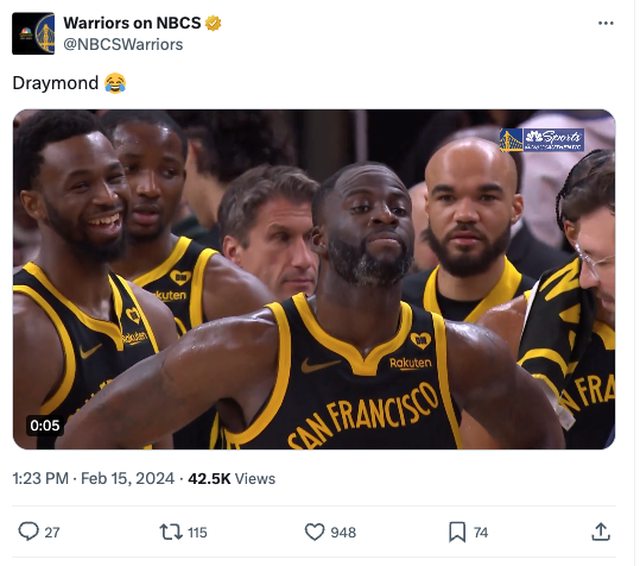Screen dimensions: 640x566
Task: Click the 0:05 video duration badge
Action: click(45, 425)
